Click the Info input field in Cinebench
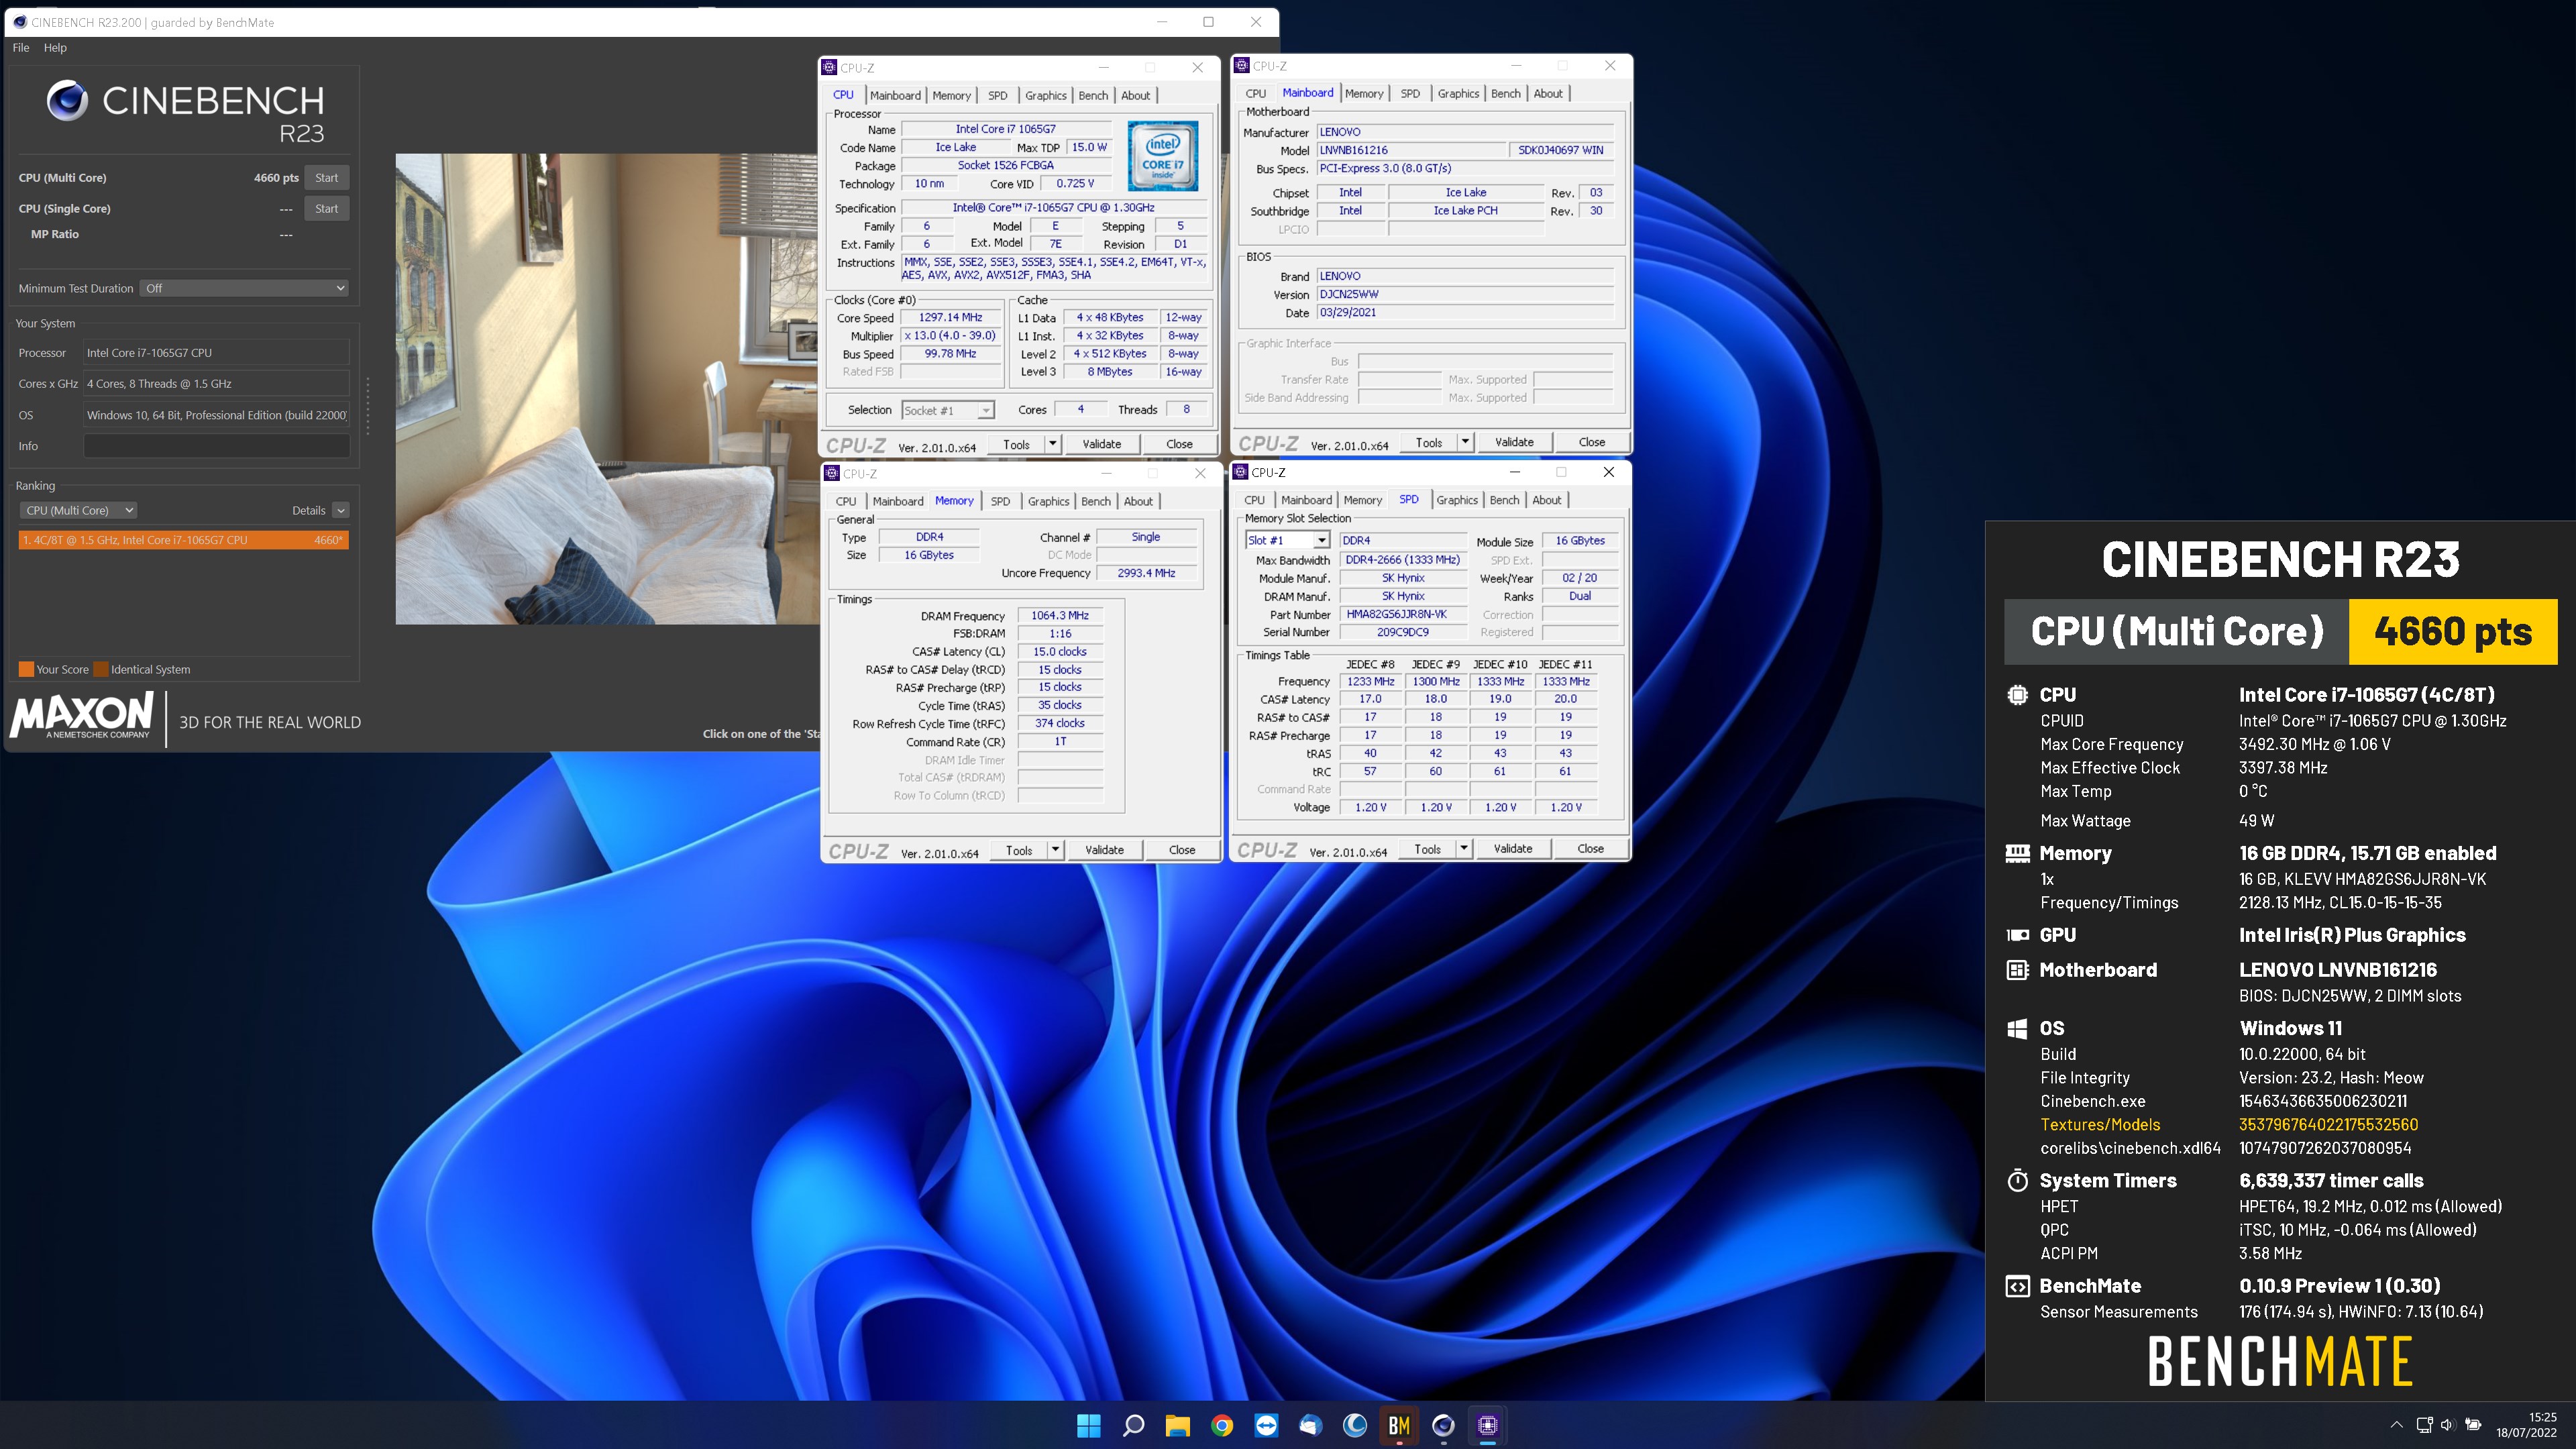 click(x=217, y=446)
